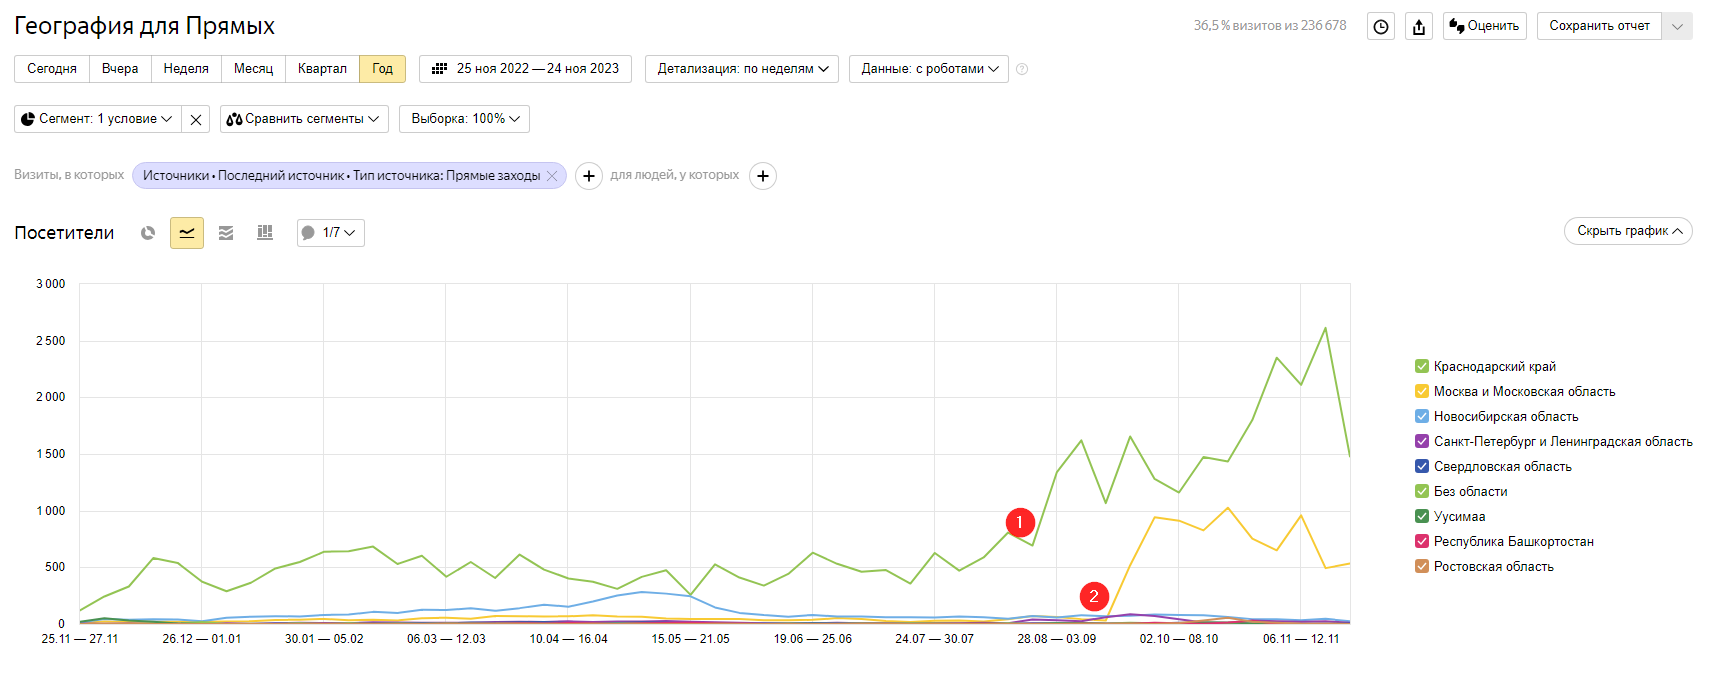Click the export/share report icon
The width and height of the screenshot is (1709, 676).
pyautogui.click(x=1419, y=27)
